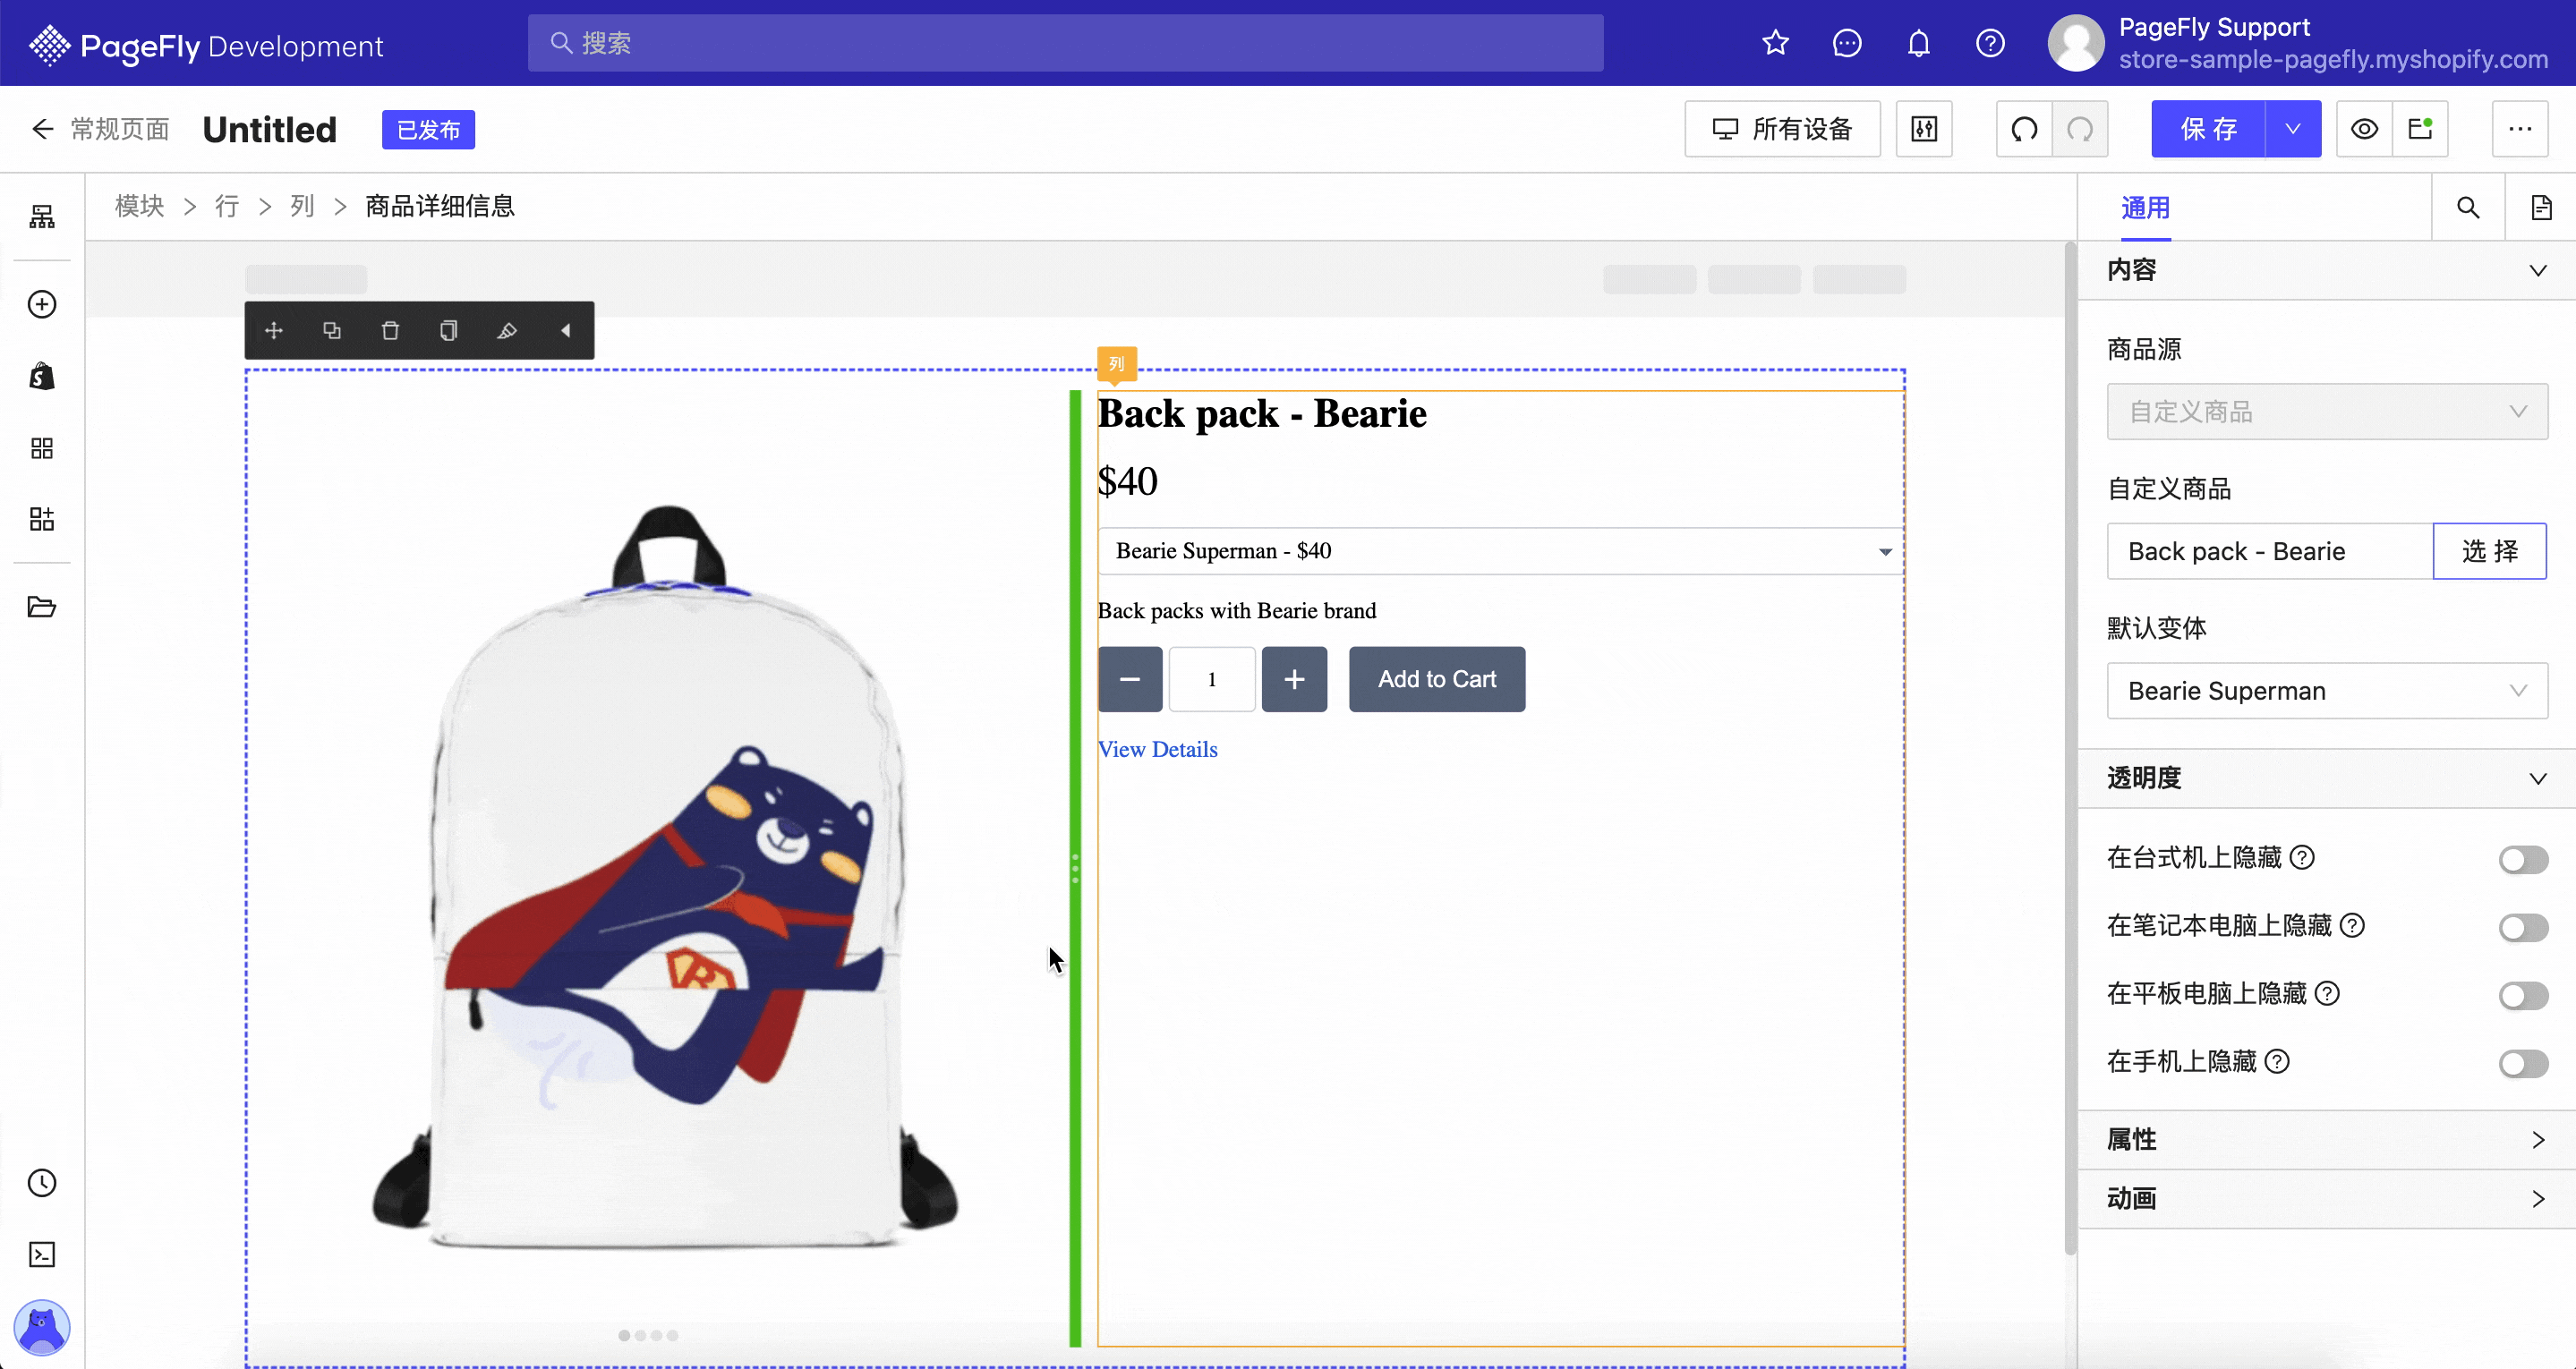Go back with the arrow next to 常规页面

[42, 129]
